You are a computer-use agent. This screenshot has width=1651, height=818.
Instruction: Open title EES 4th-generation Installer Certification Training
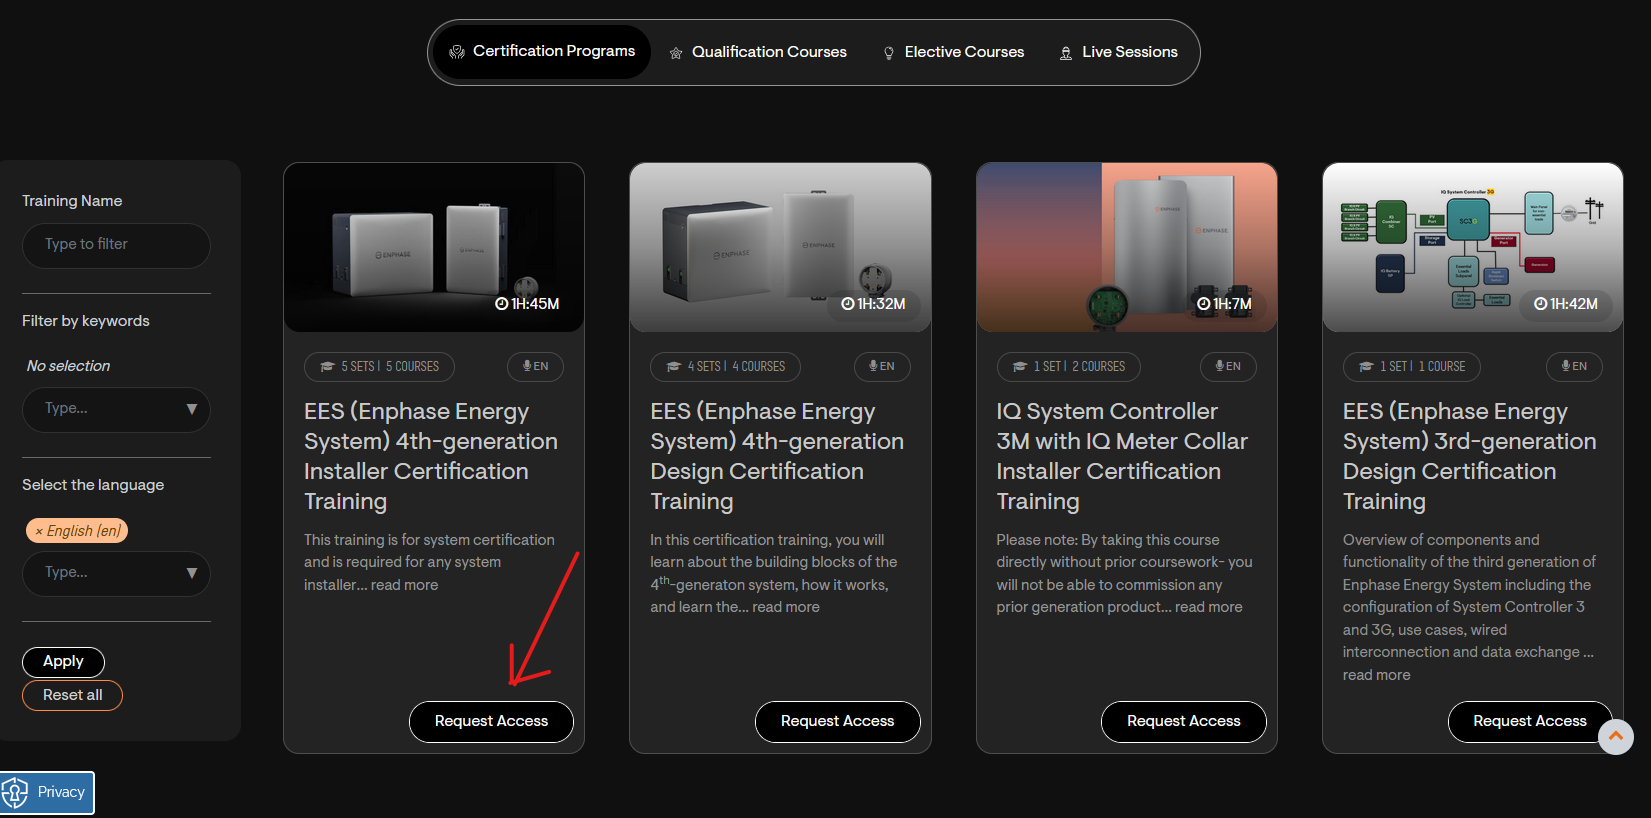[431, 457]
